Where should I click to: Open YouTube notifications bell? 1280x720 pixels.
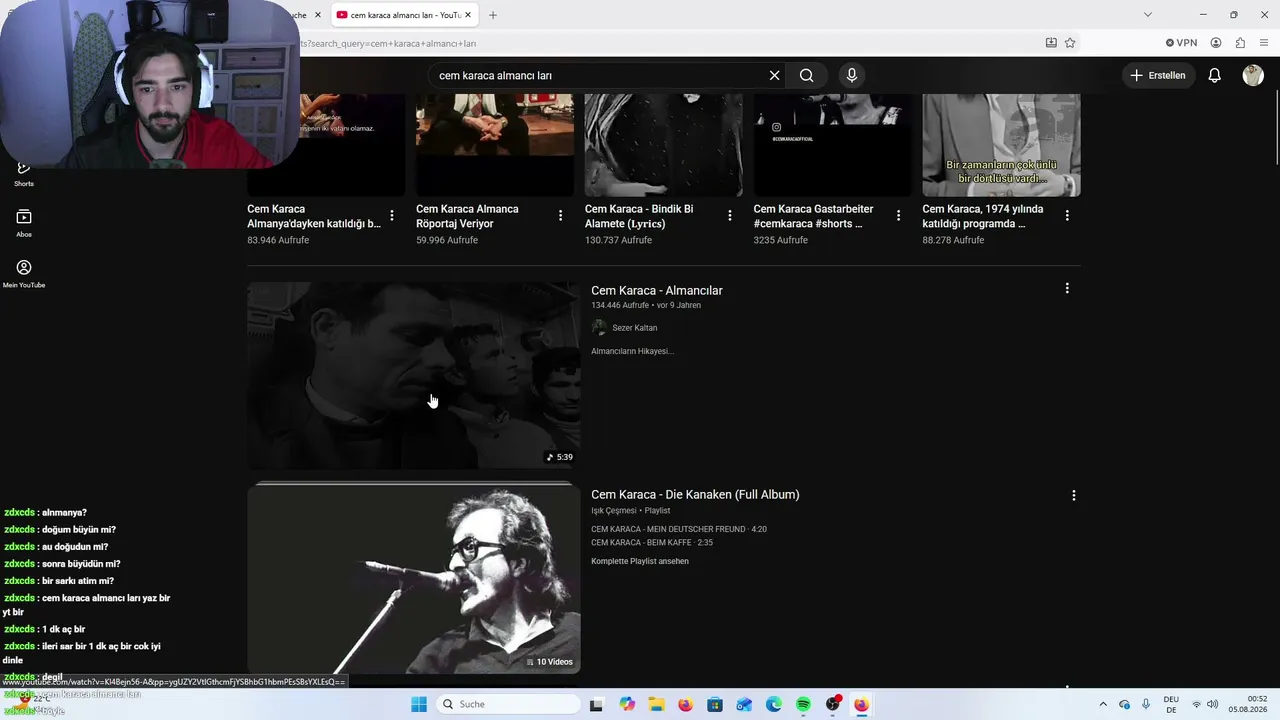(x=1214, y=75)
